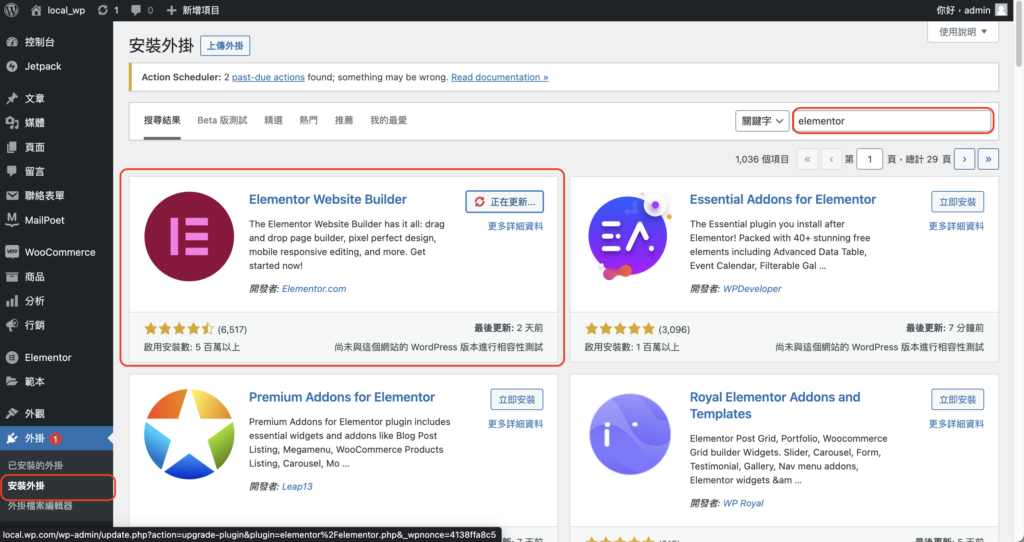Jump to the last results page arrow
Screen dimensions: 1024x542
[x=988, y=159]
